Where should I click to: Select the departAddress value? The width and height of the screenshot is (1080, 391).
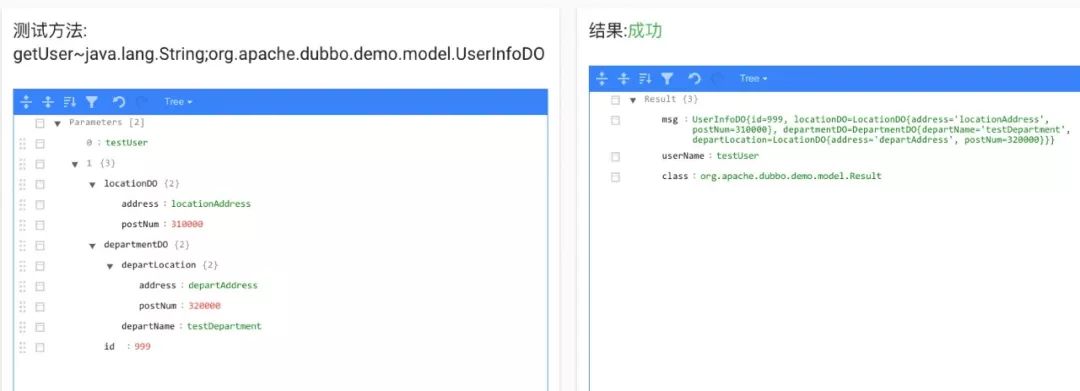click(222, 286)
